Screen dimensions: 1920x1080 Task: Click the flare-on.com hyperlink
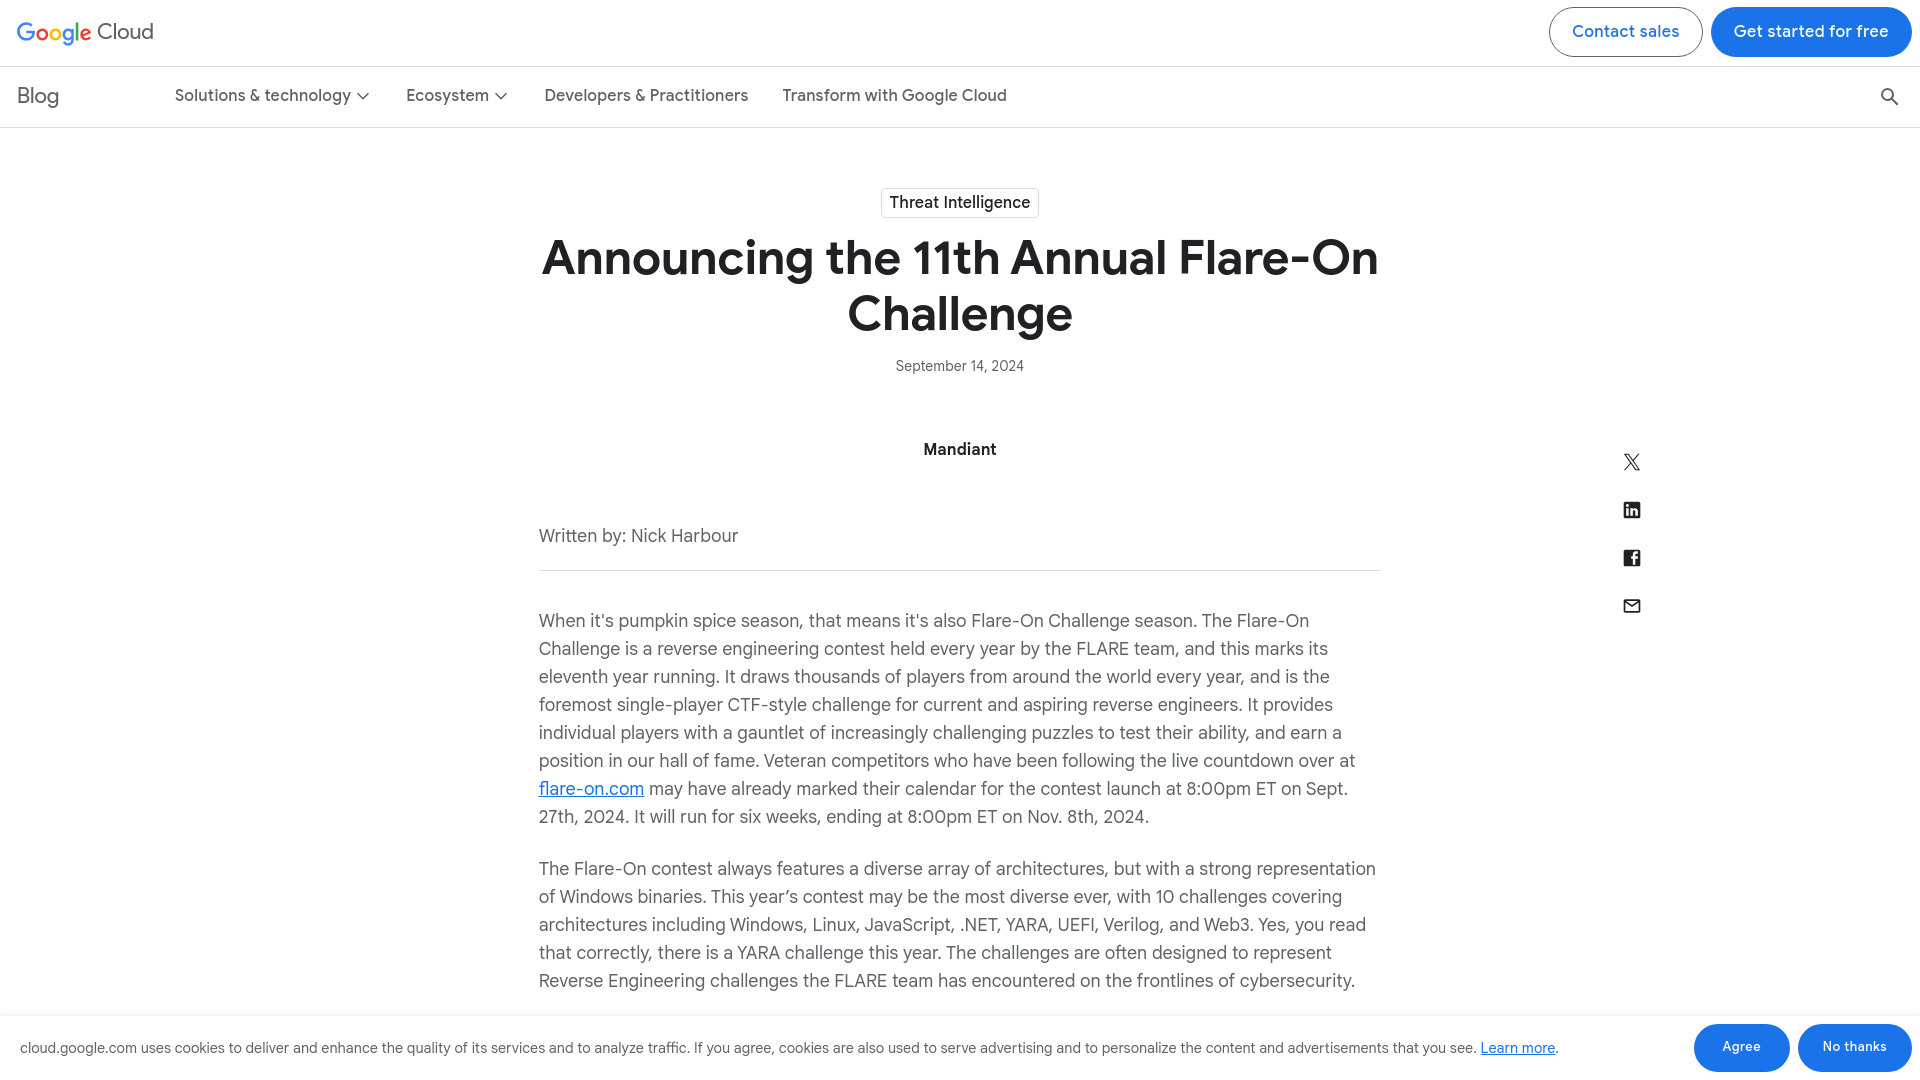[591, 789]
